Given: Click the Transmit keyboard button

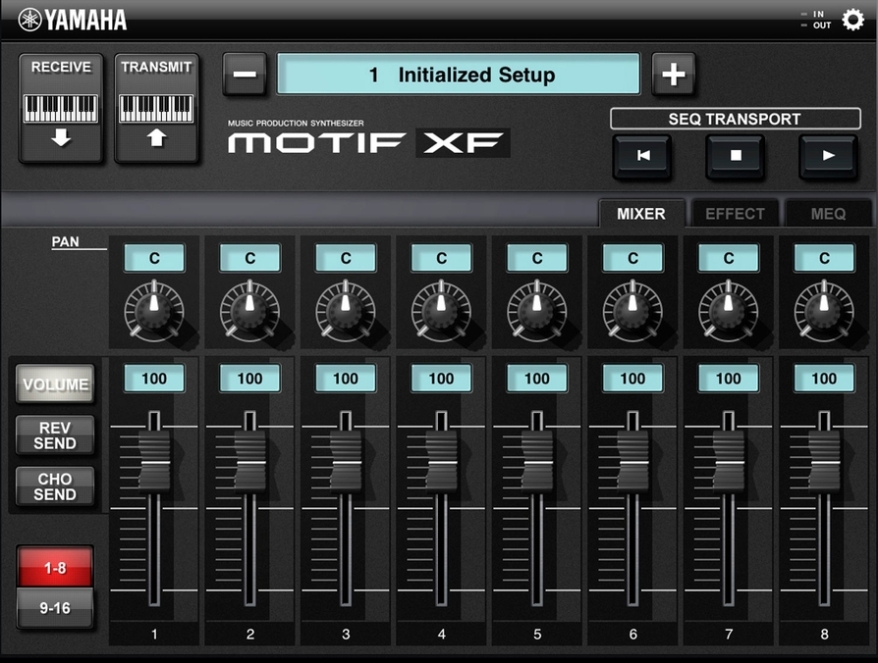Looking at the screenshot, I should [157, 108].
